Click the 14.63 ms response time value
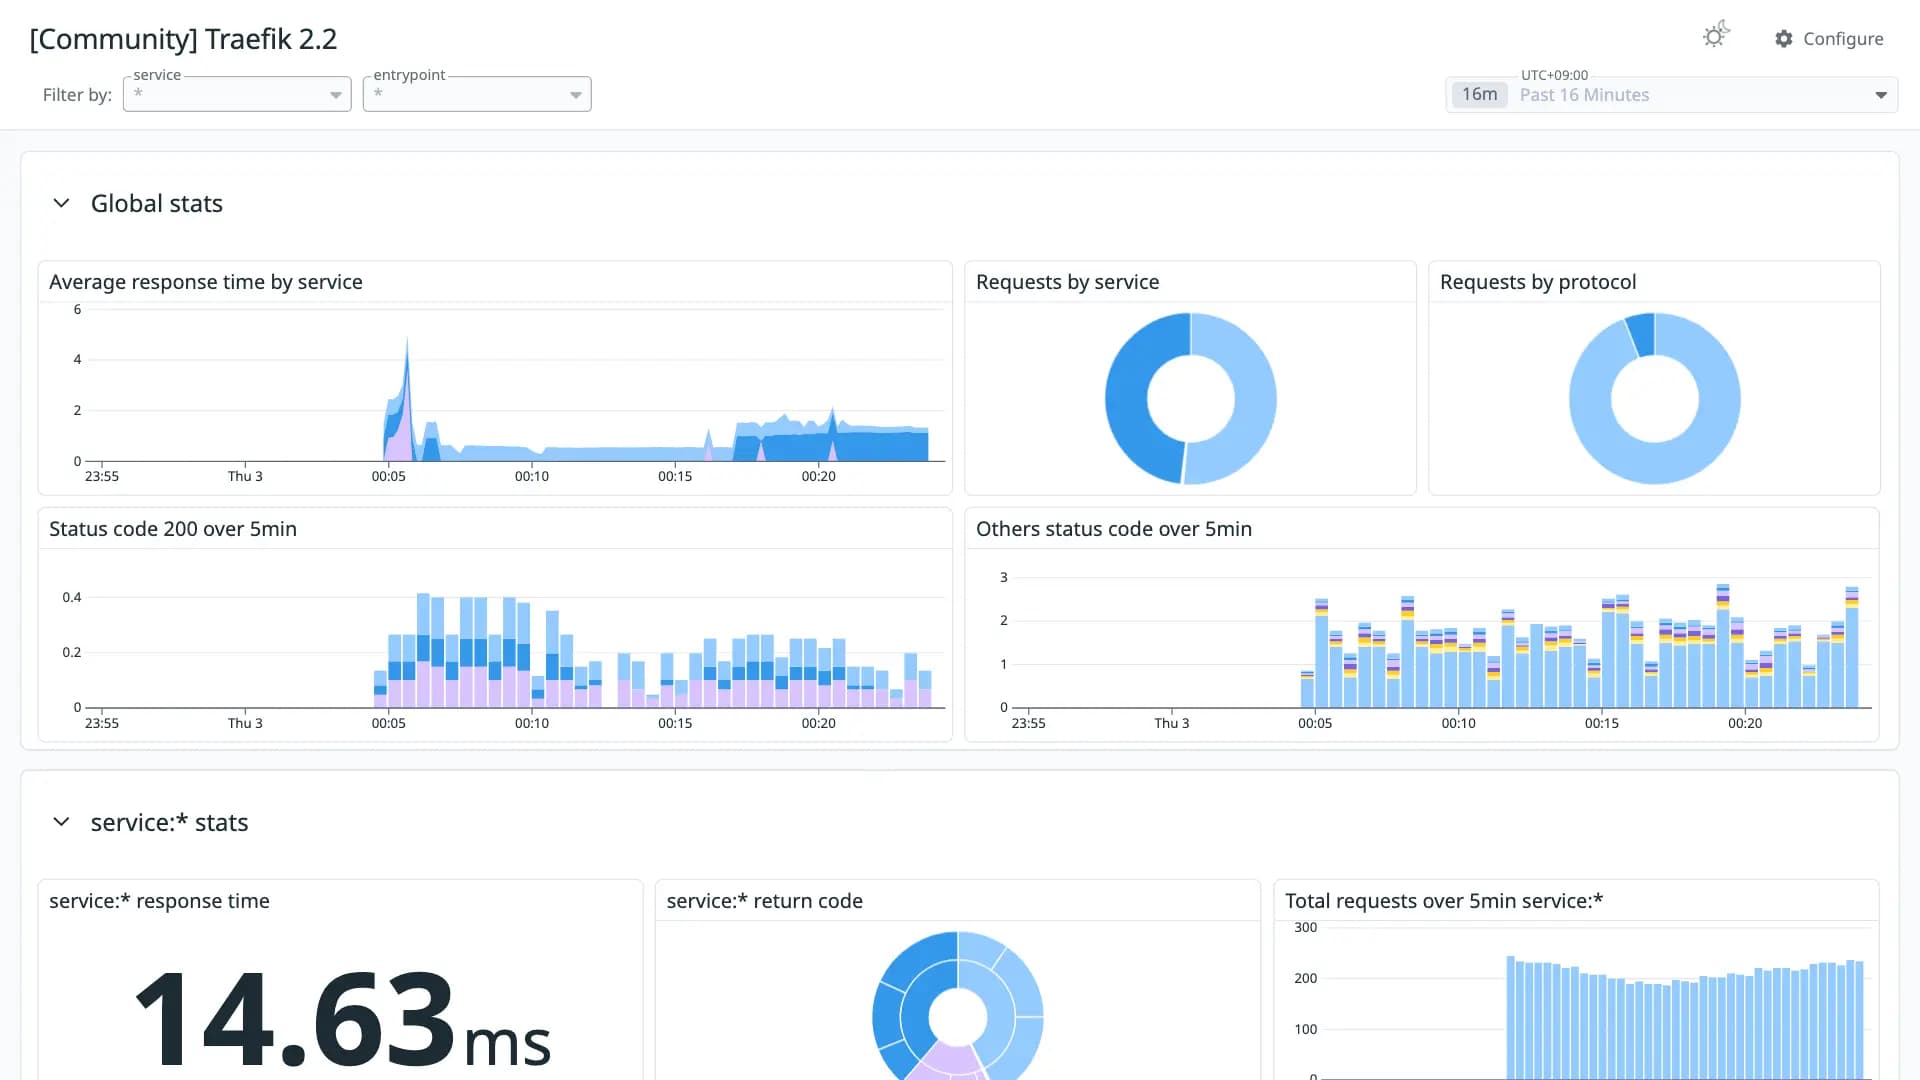The width and height of the screenshot is (1920, 1080). pos(342,1018)
